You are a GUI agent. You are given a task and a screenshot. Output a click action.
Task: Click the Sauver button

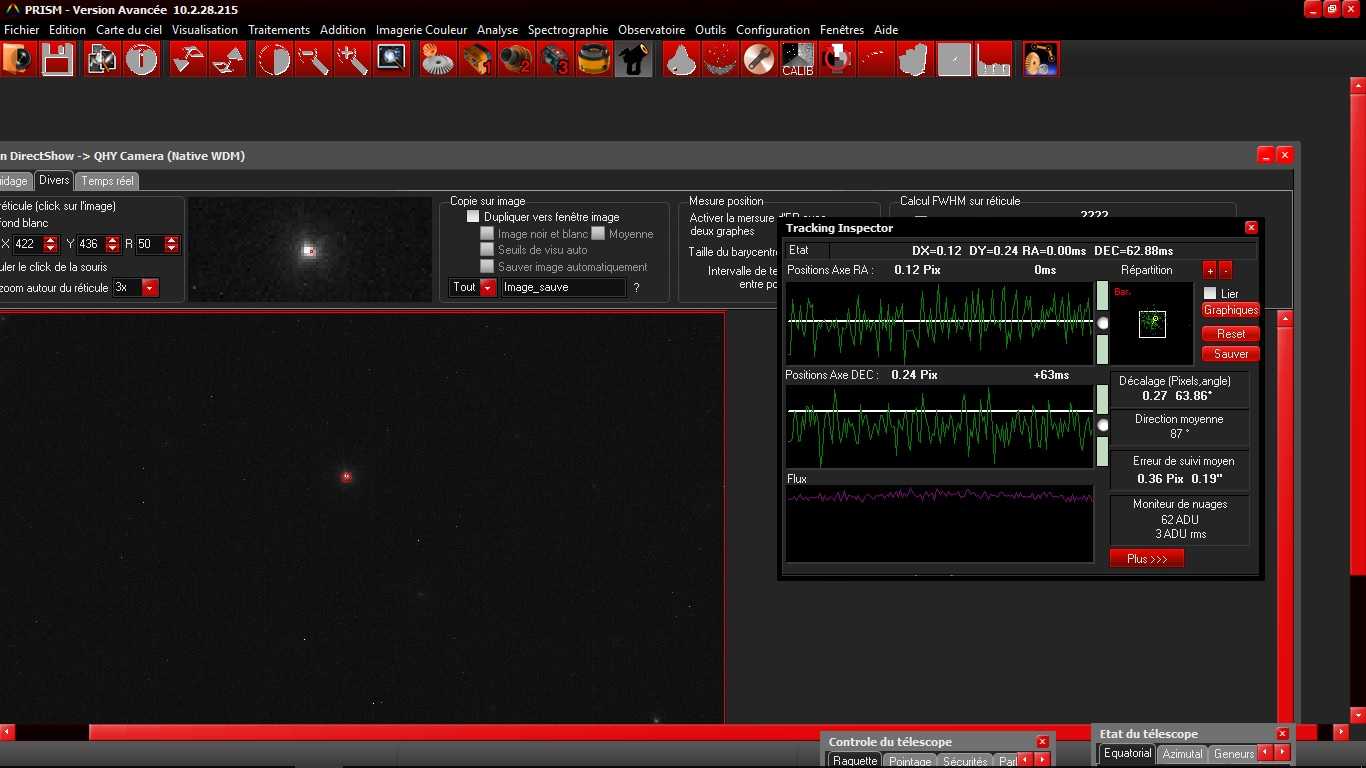pyautogui.click(x=1230, y=354)
